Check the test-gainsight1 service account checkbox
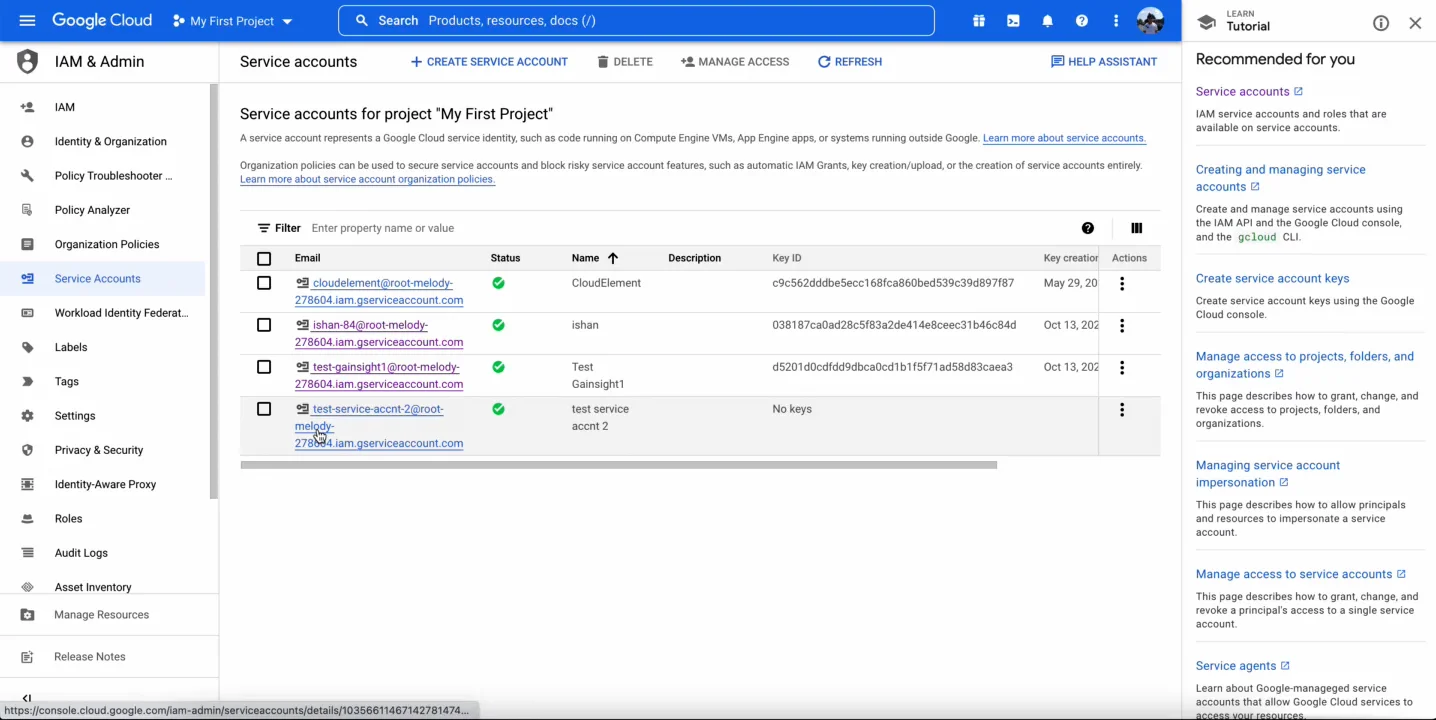This screenshot has width=1436, height=720. click(x=264, y=367)
